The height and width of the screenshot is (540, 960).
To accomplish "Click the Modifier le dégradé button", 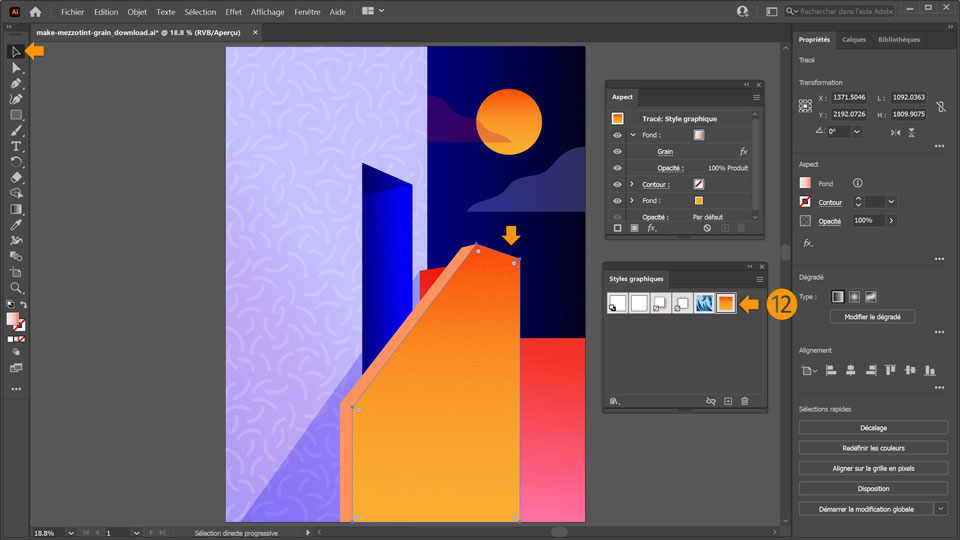I will pyautogui.click(x=872, y=317).
